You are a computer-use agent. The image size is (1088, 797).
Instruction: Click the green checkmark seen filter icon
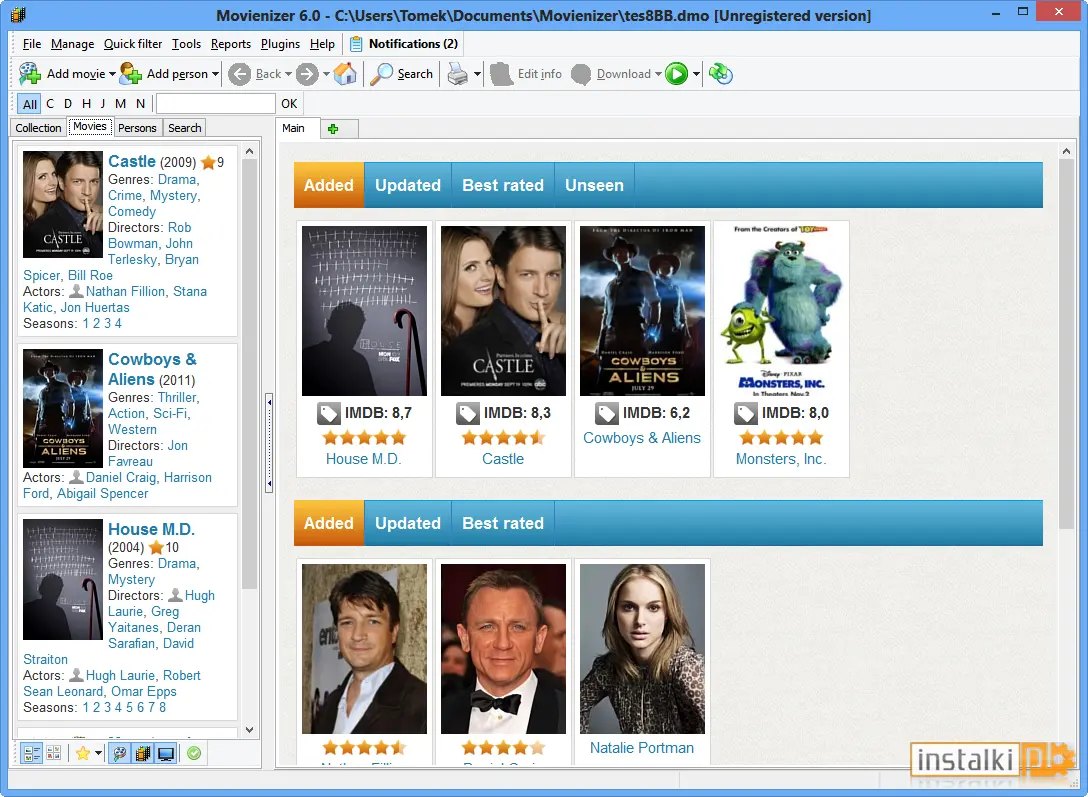[x=194, y=753]
